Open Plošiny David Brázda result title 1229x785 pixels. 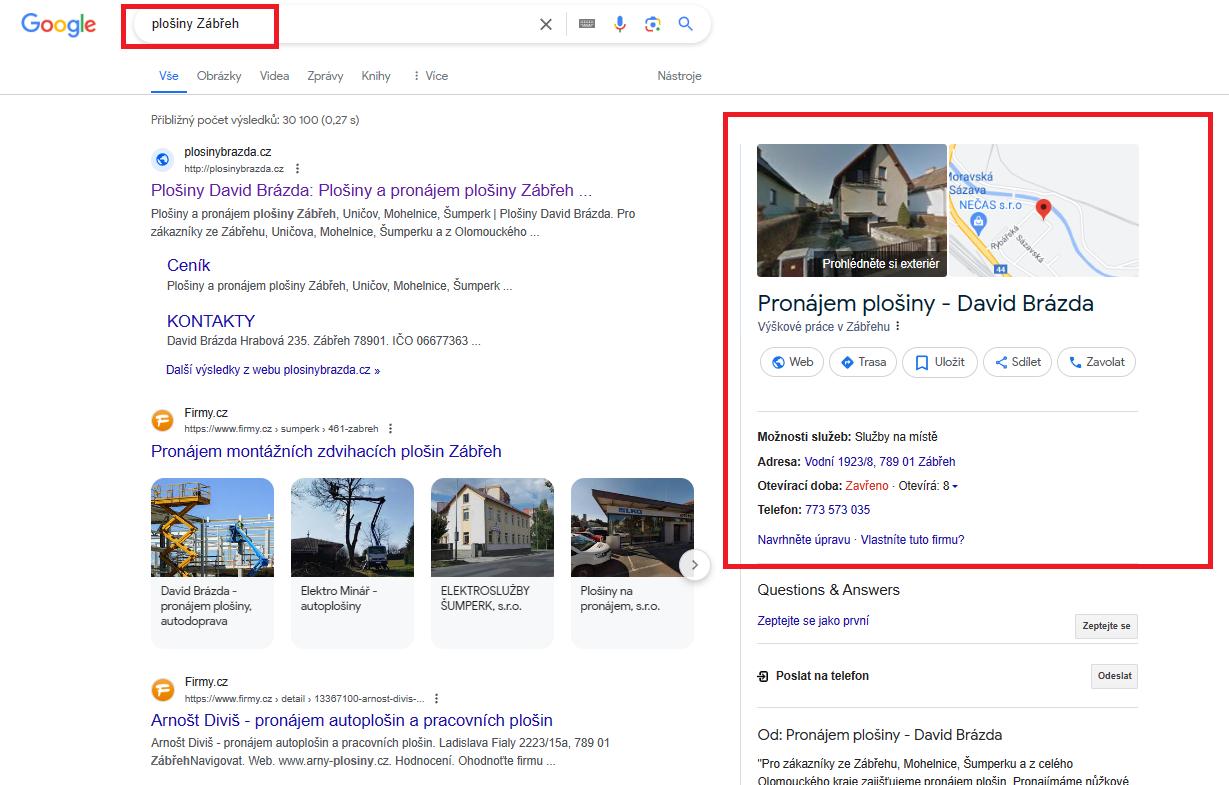click(x=372, y=190)
